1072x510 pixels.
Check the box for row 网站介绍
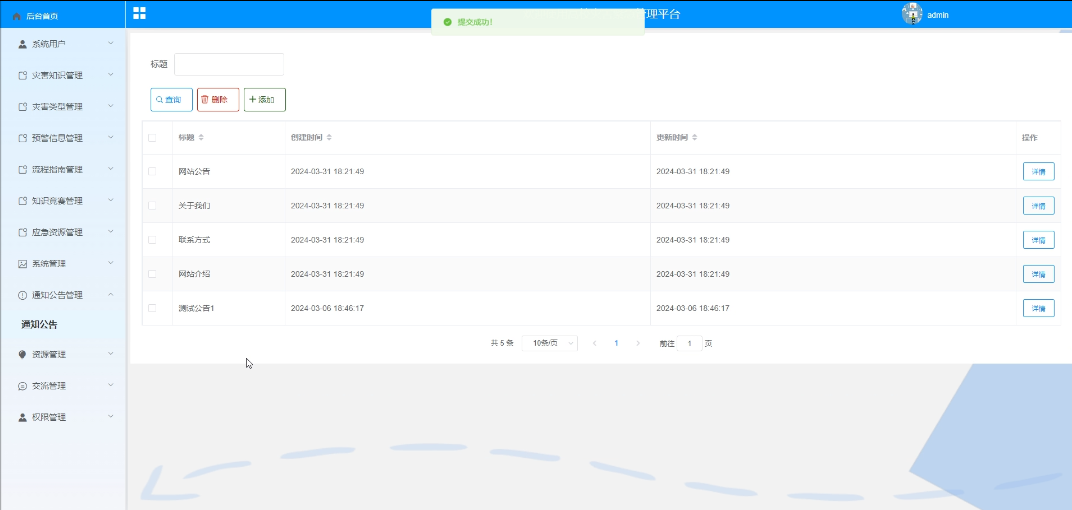tap(152, 273)
